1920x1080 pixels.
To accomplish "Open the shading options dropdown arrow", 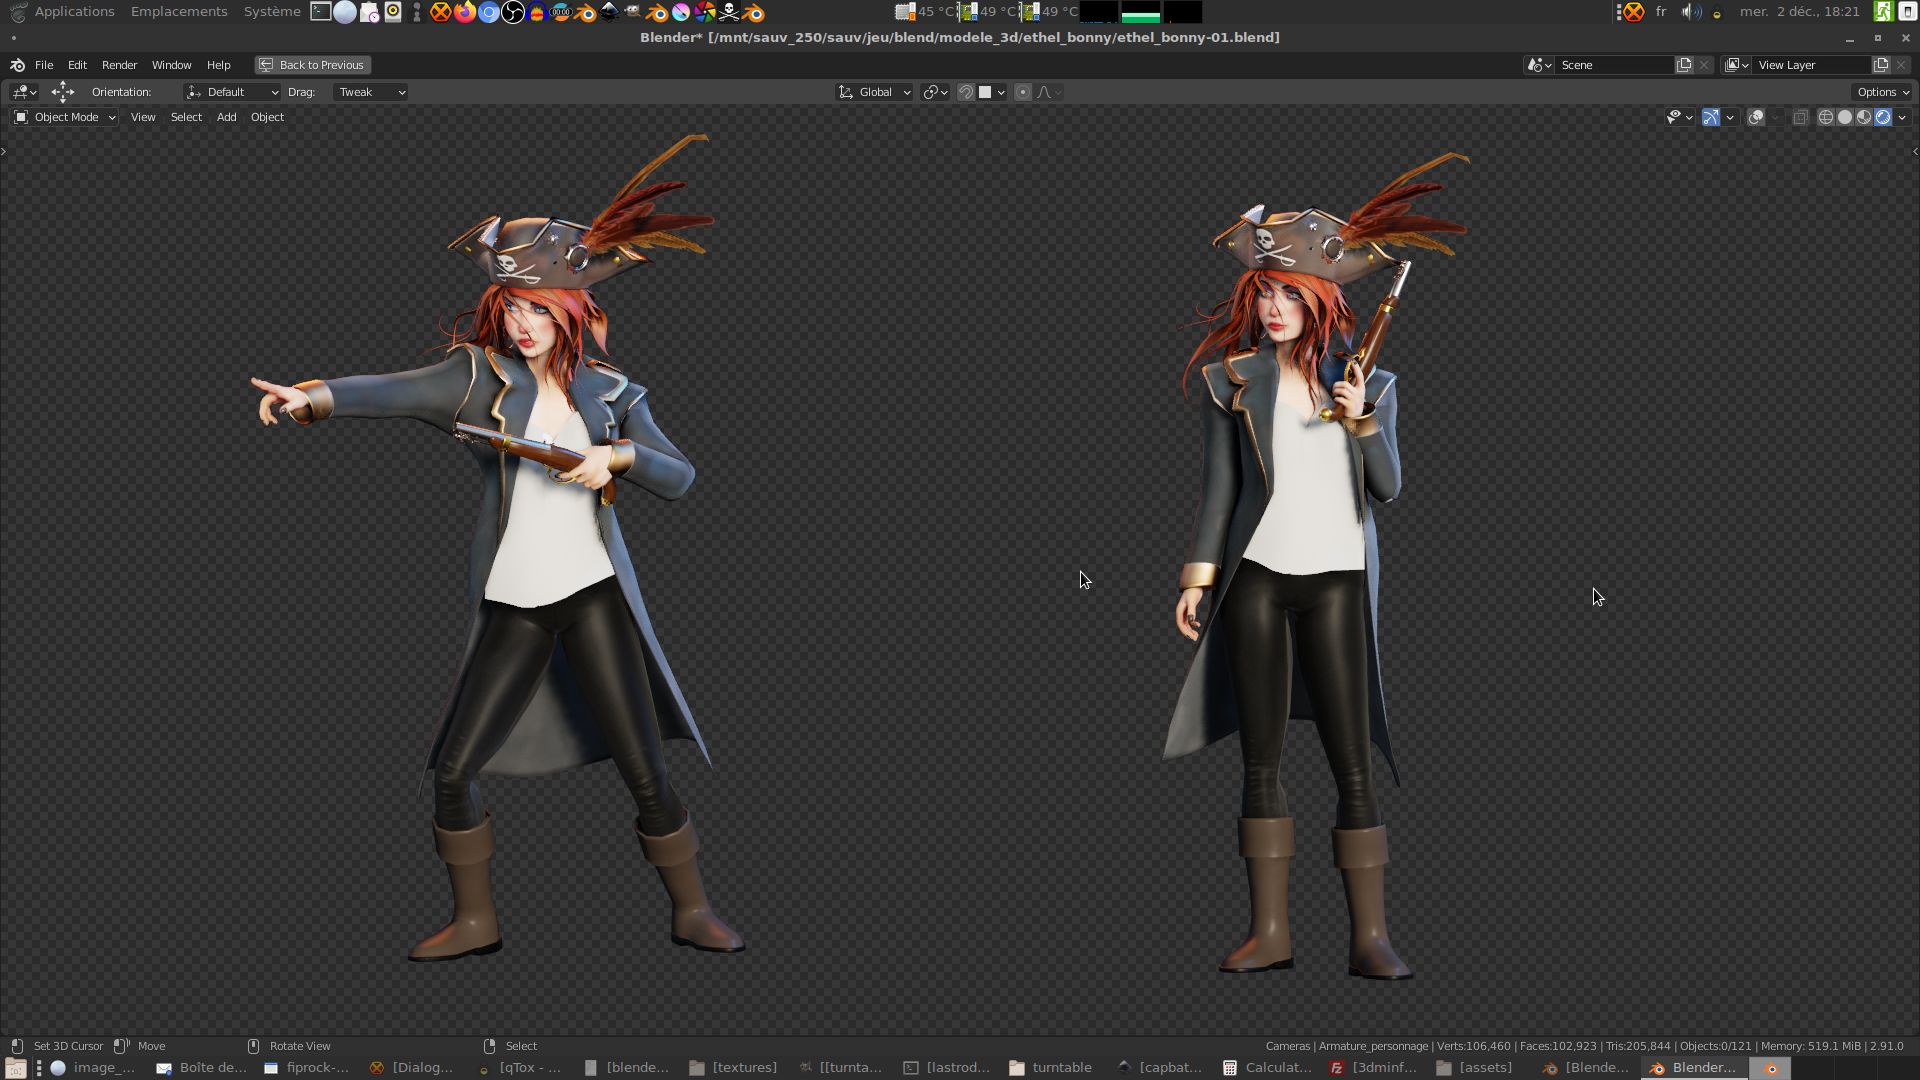I will [x=1902, y=117].
